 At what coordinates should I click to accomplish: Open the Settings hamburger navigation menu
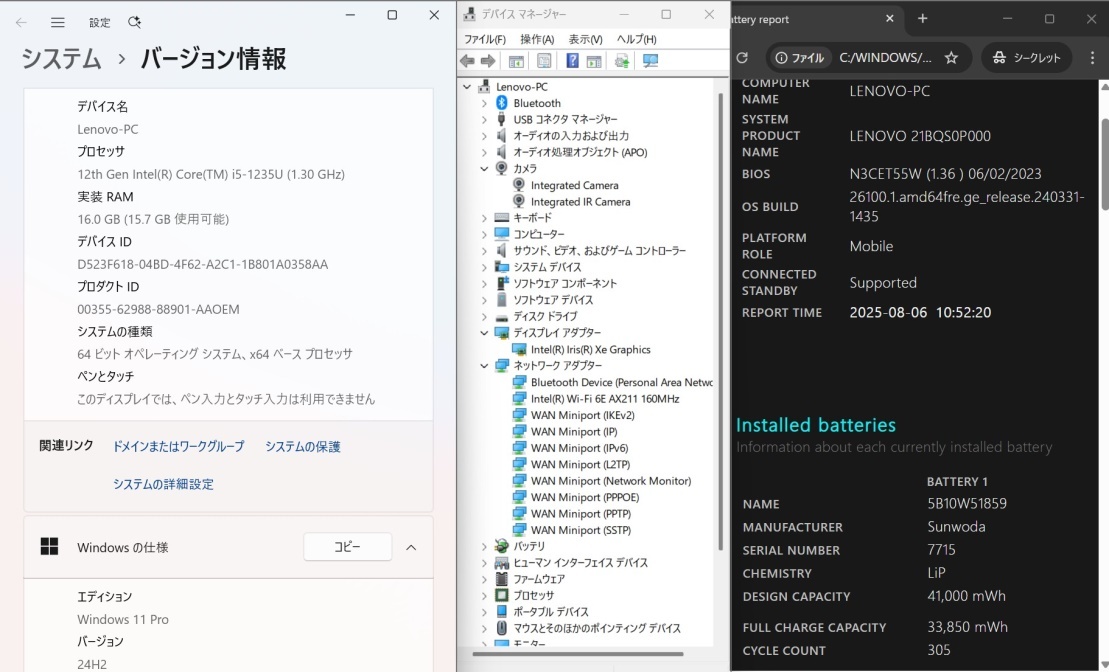coord(58,23)
